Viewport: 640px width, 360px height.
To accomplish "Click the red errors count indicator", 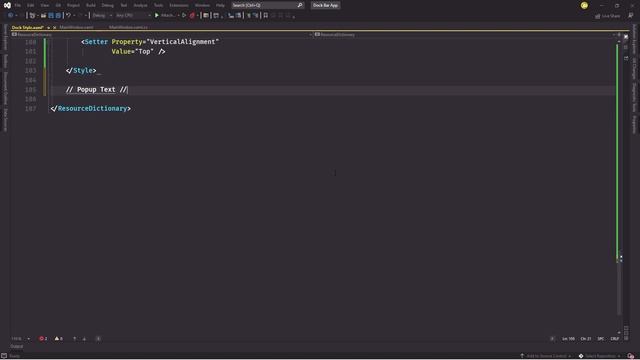I will coord(43,339).
